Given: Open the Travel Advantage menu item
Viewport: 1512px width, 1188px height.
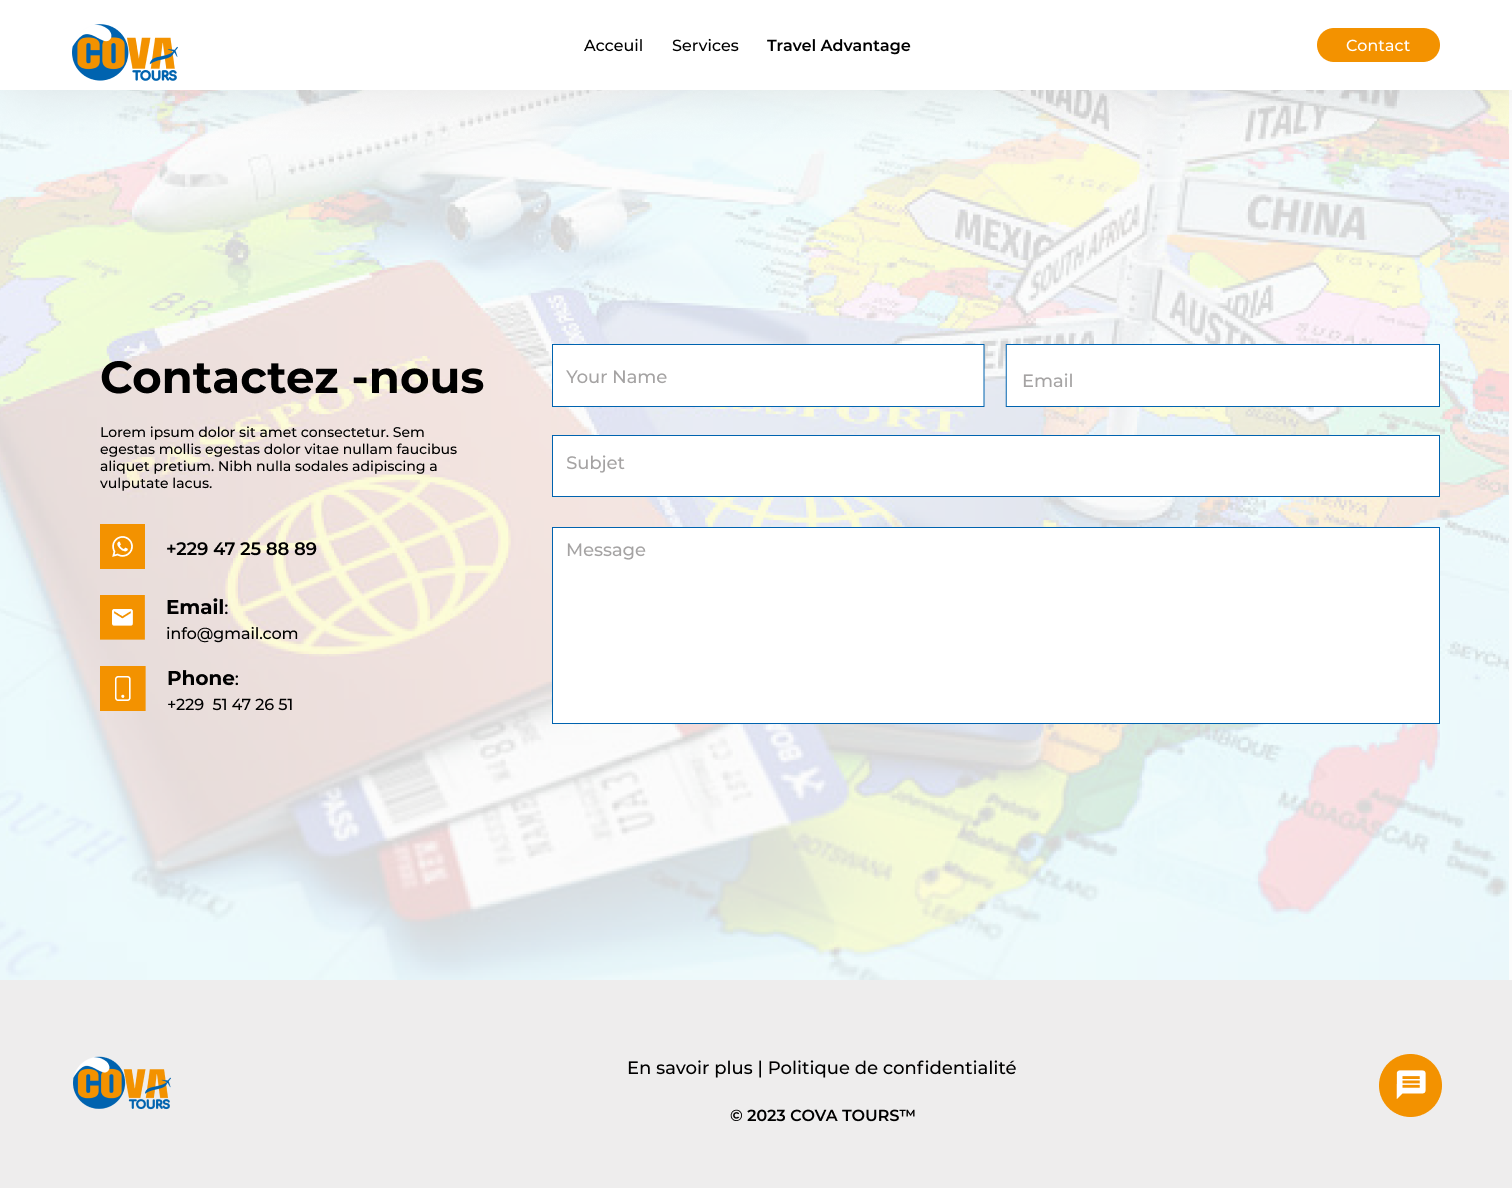Looking at the screenshot, I should pos(838,45).
